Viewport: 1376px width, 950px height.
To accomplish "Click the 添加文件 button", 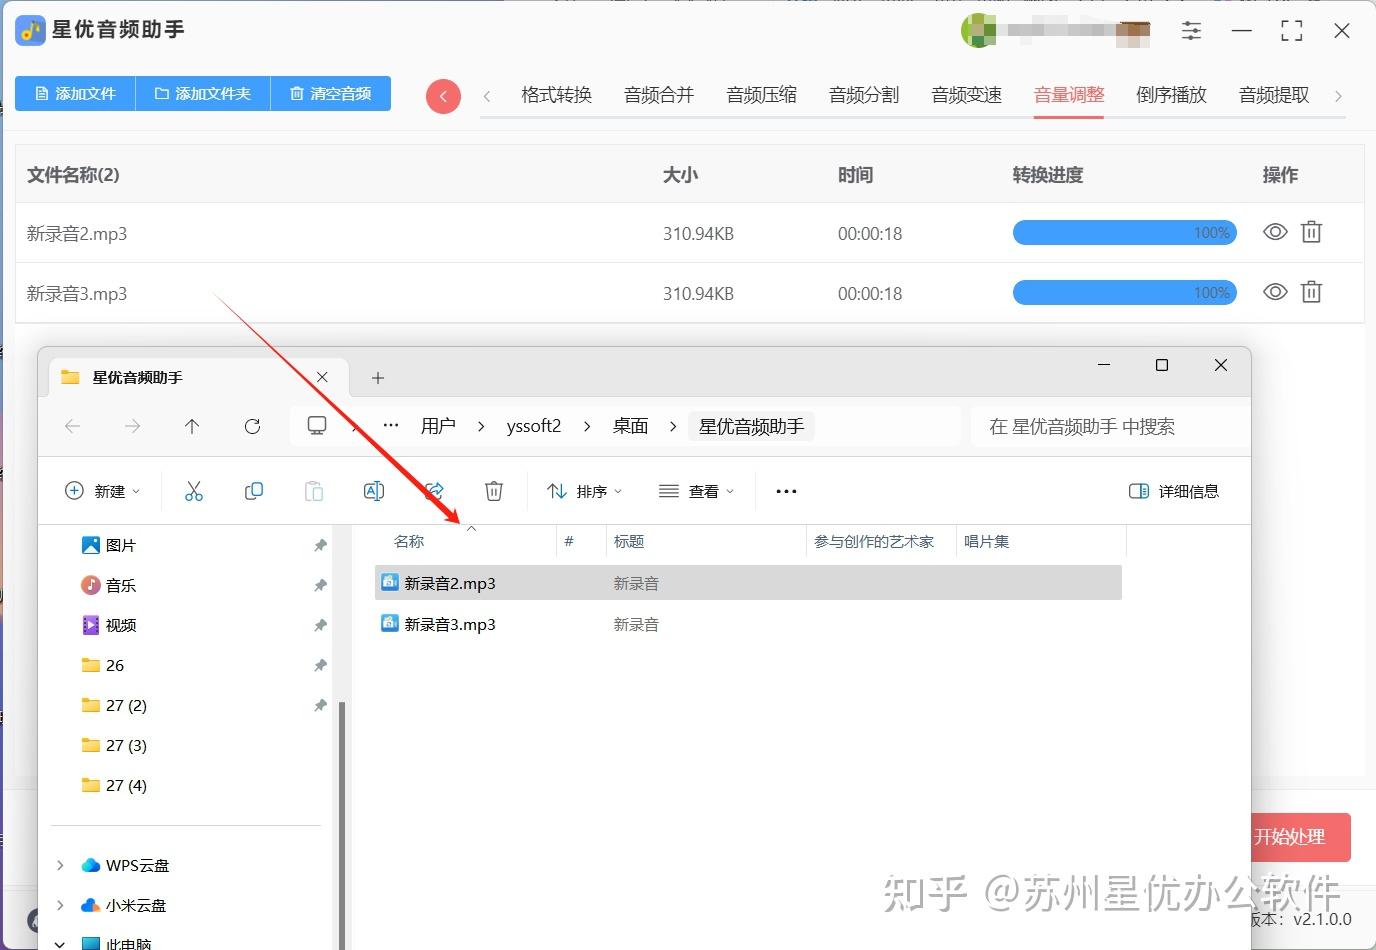I will coord(75,93).
